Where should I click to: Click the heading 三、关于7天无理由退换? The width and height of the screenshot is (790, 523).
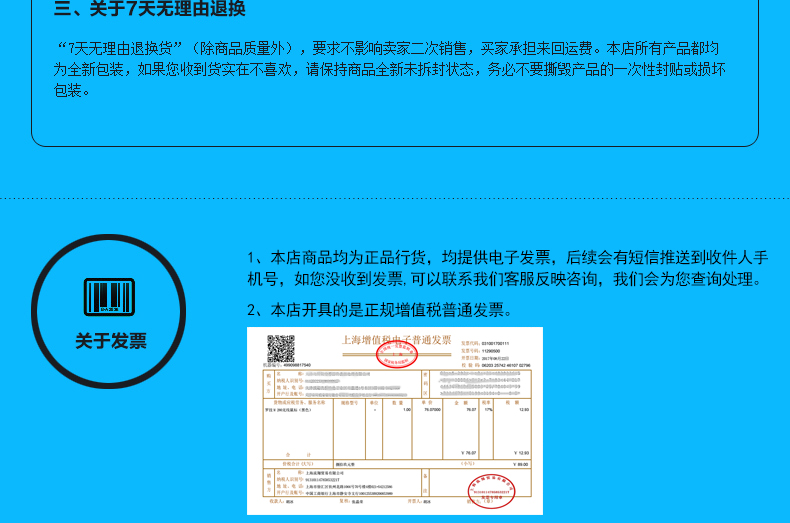click(x=149, y=10)
